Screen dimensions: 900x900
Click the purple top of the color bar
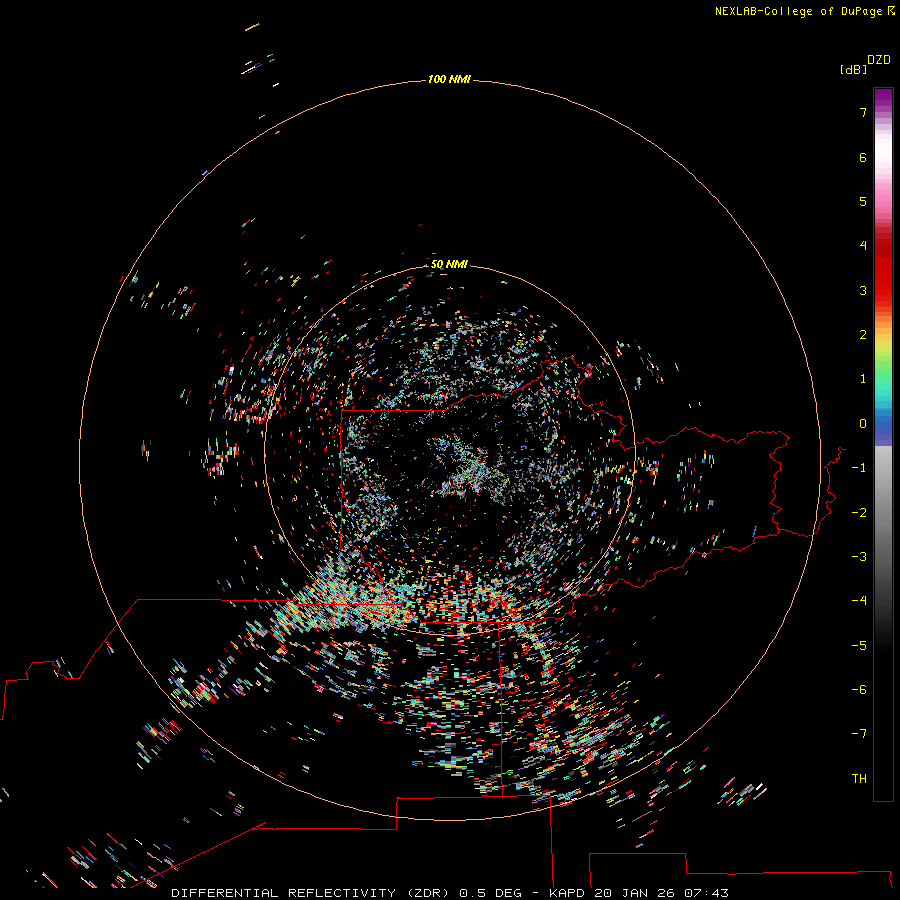click(x=883, y=96)
